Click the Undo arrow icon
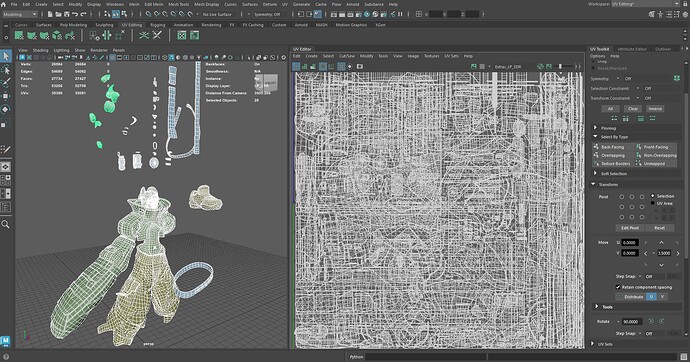 (x=75, y=14)
